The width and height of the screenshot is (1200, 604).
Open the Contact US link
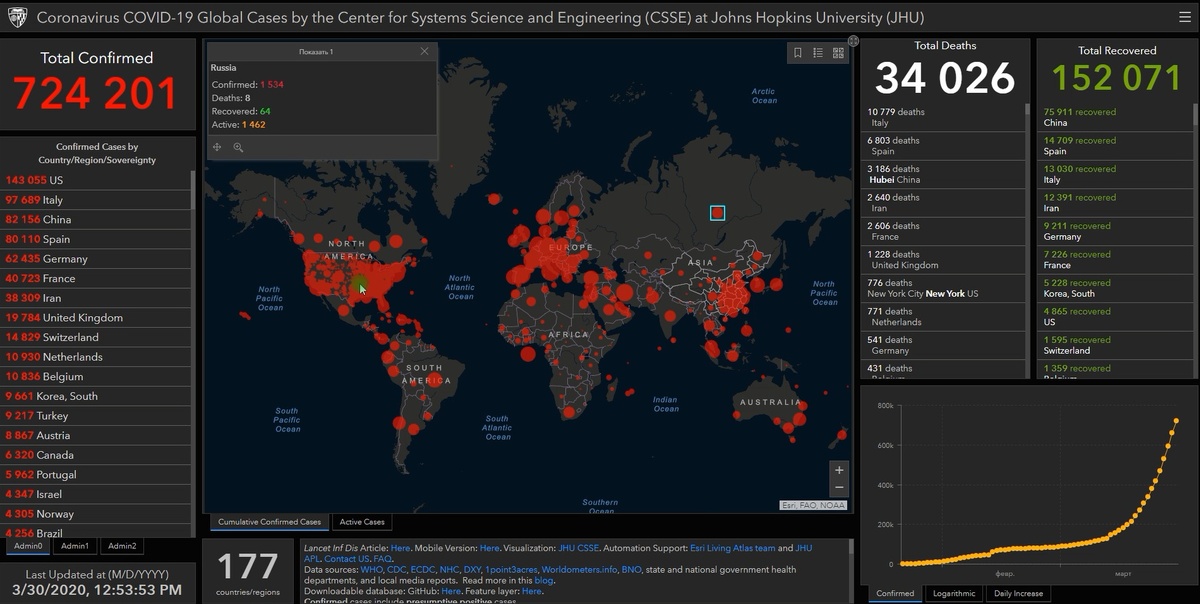coord(346,559)
